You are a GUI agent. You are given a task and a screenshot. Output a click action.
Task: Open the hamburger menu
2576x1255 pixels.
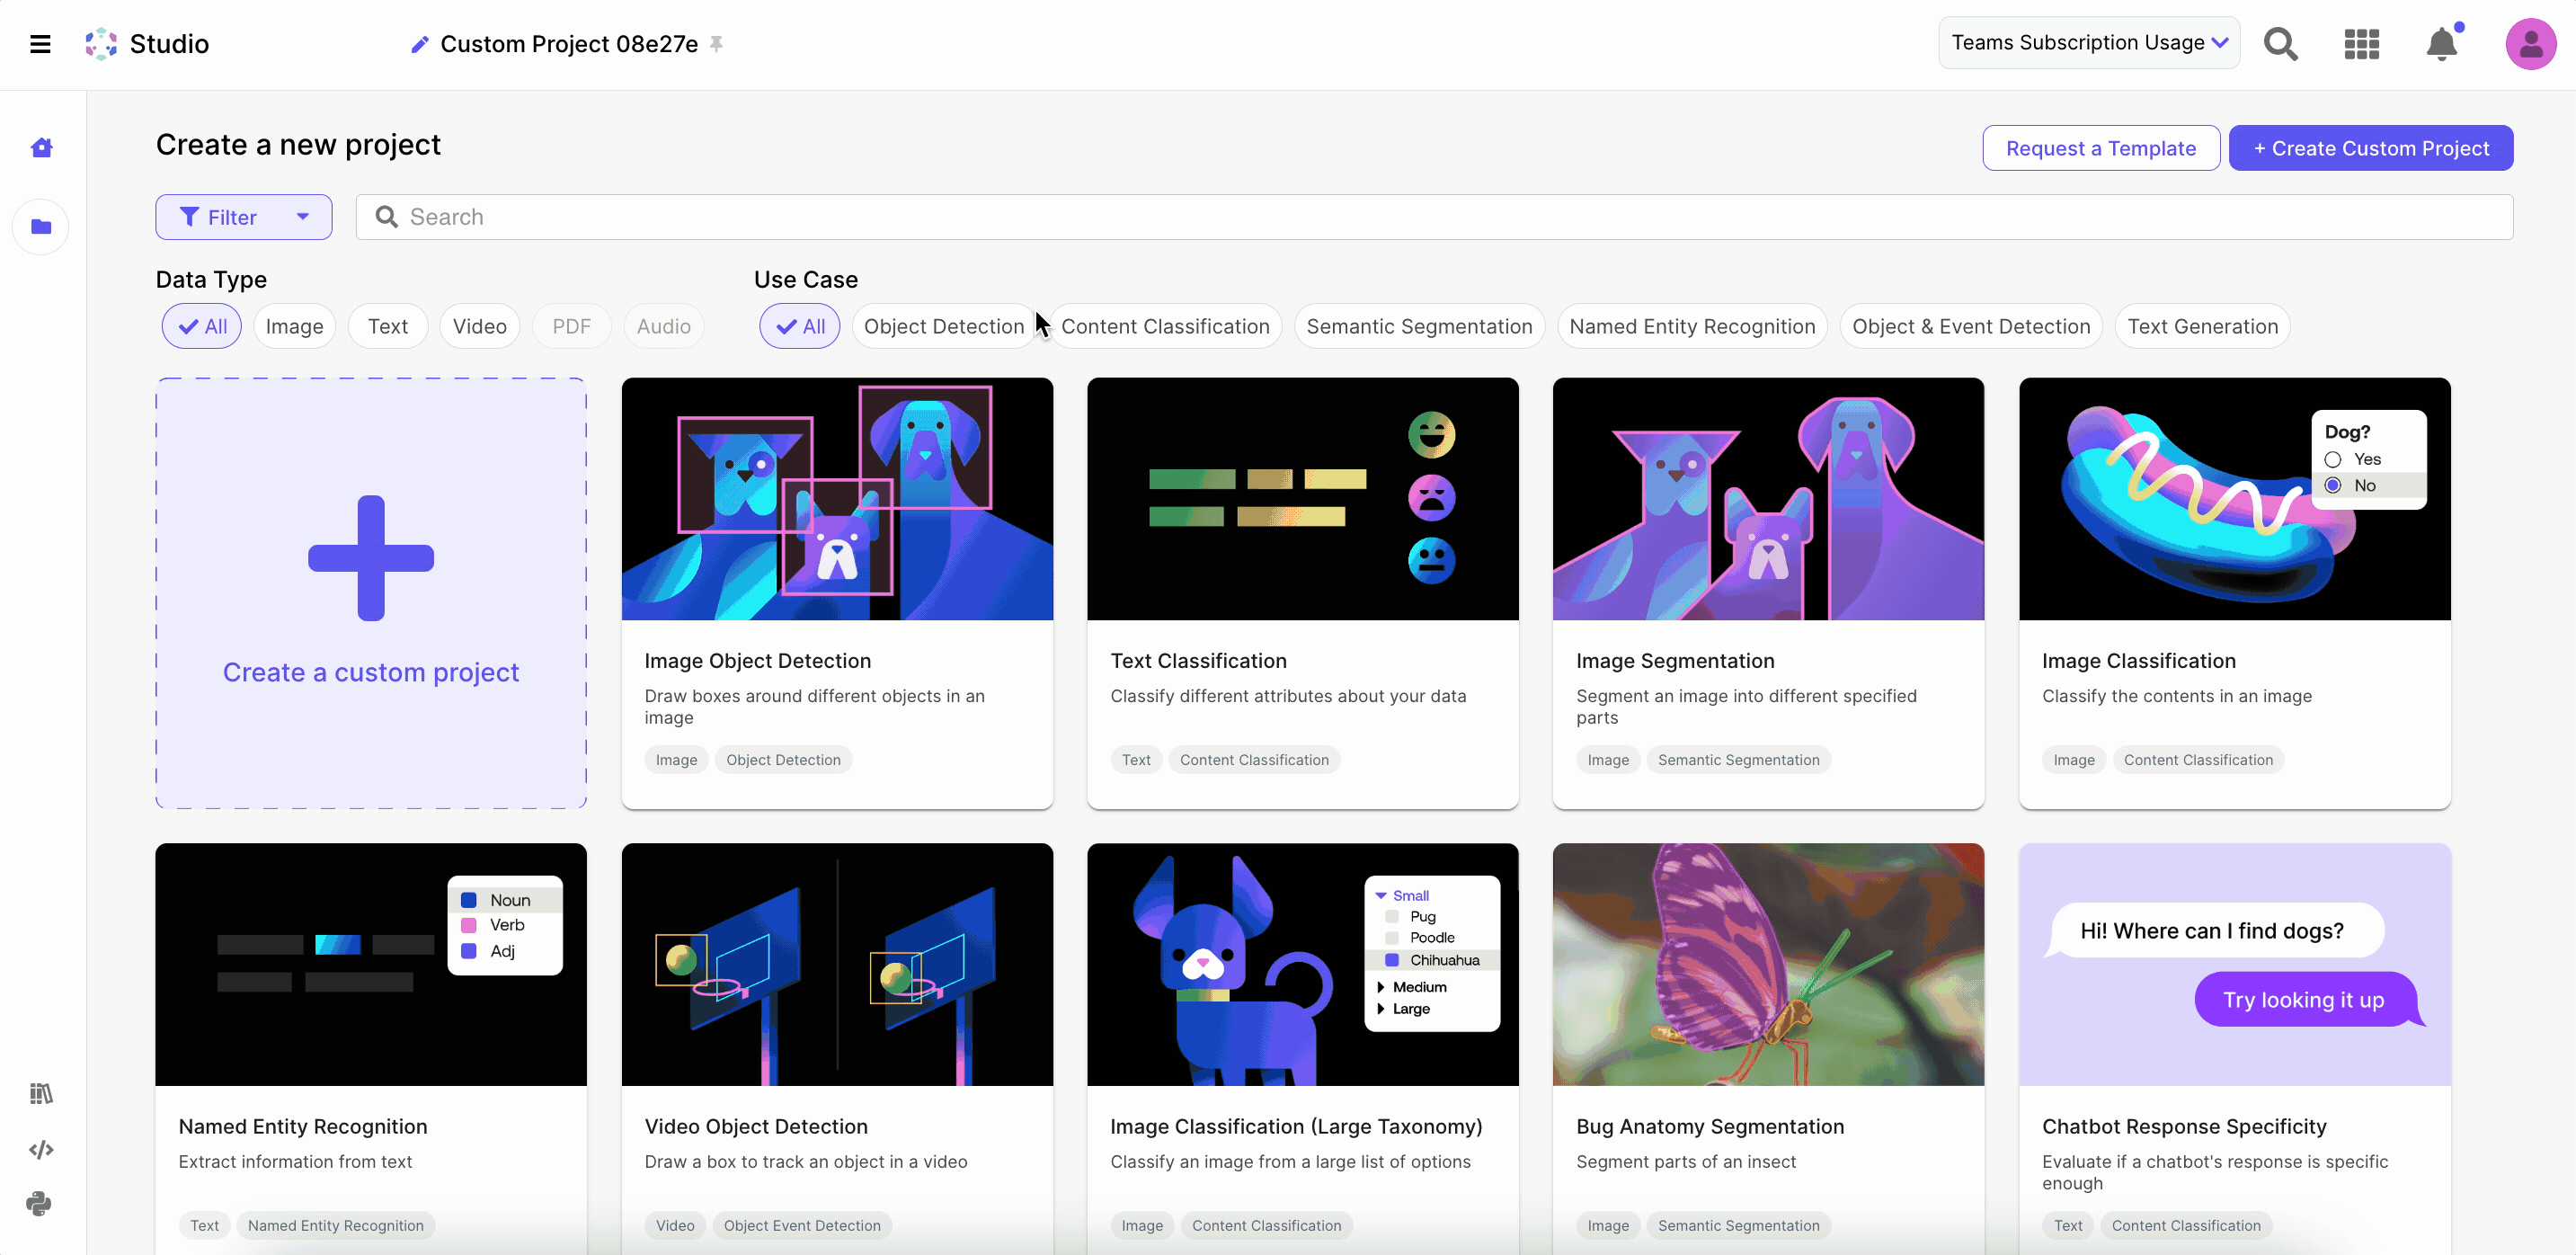click(x=40, y=44)
